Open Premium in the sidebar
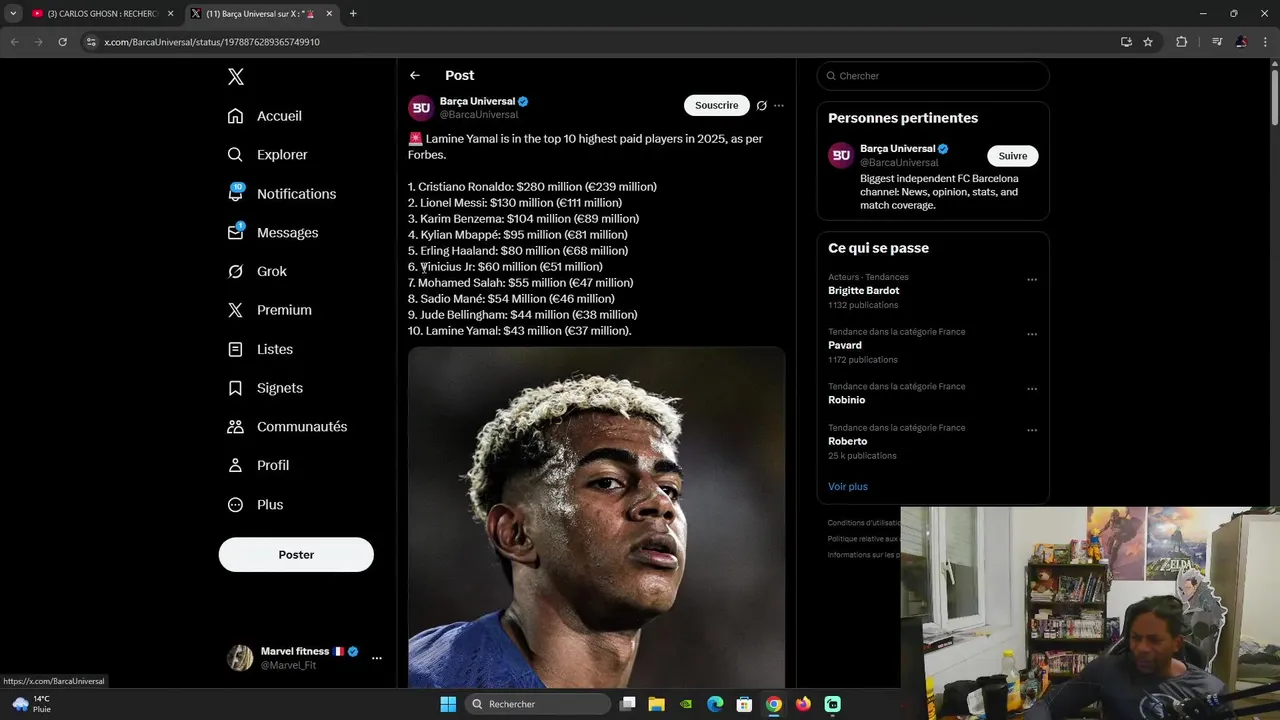This screenshot has width=1280, height=720. (270, 310)
